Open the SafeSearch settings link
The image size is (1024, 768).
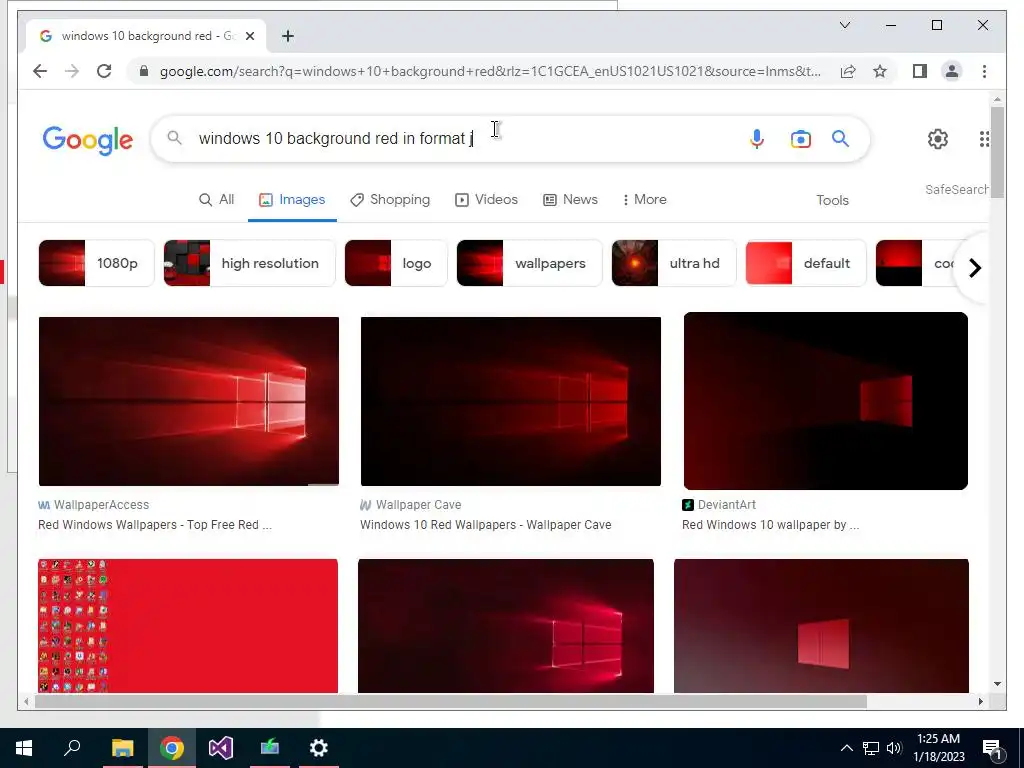956,189
